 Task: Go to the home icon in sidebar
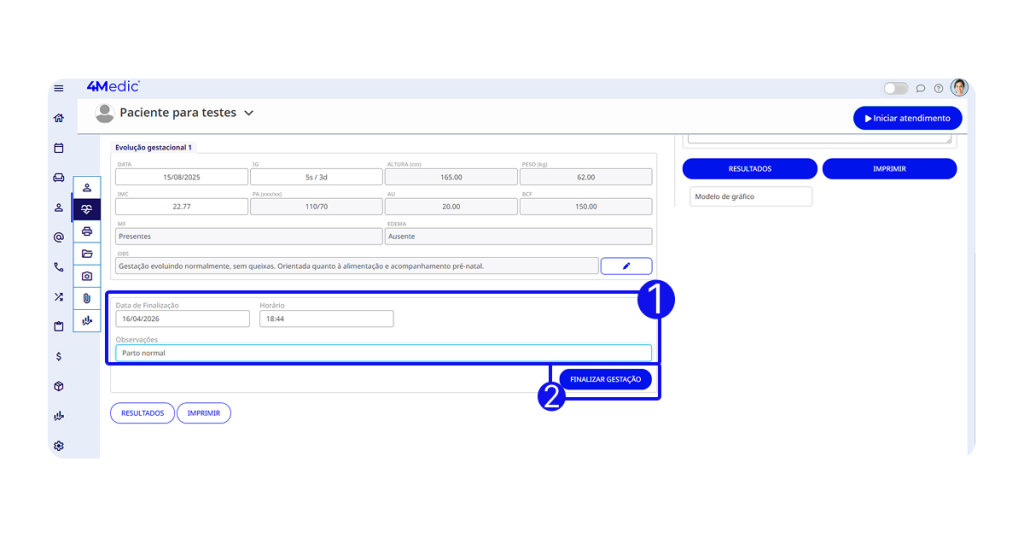pos(59,118)
